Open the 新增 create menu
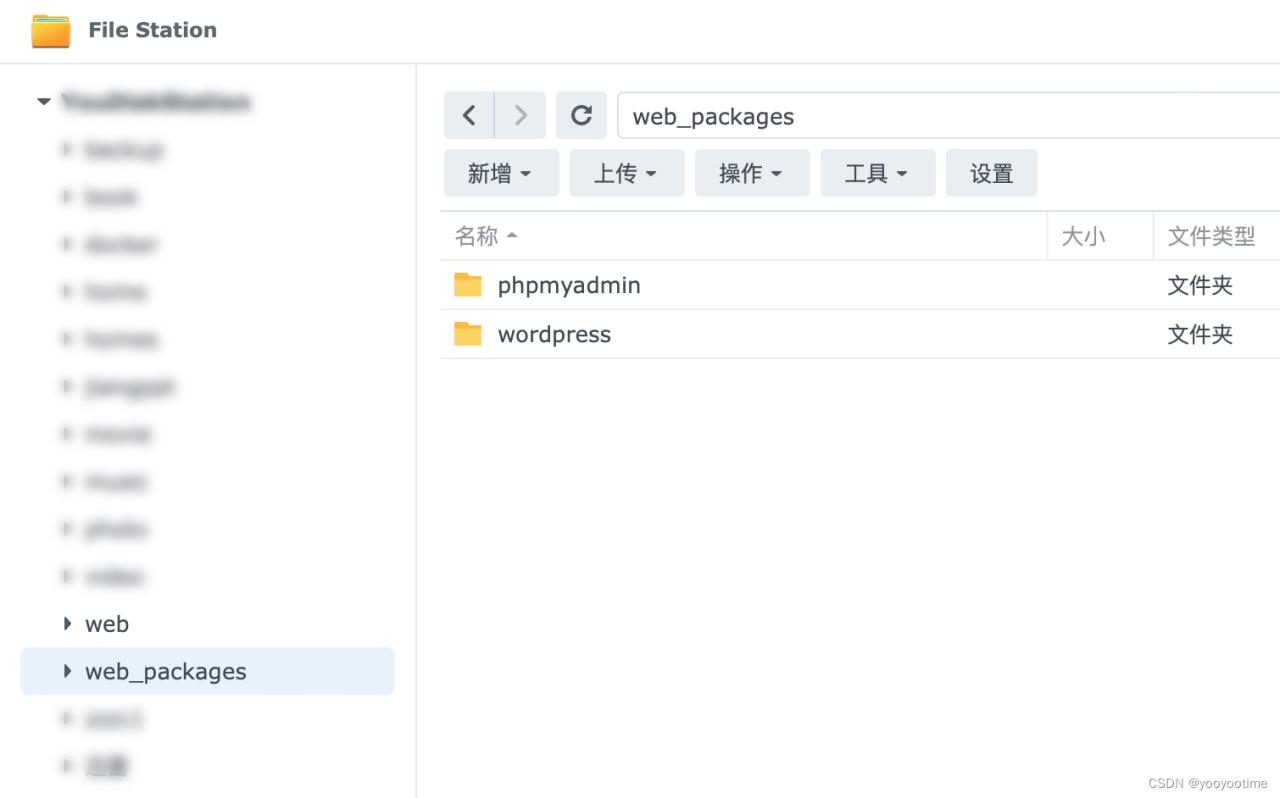Viewport: 1280px width, 798px height. (x=501, y=172)
